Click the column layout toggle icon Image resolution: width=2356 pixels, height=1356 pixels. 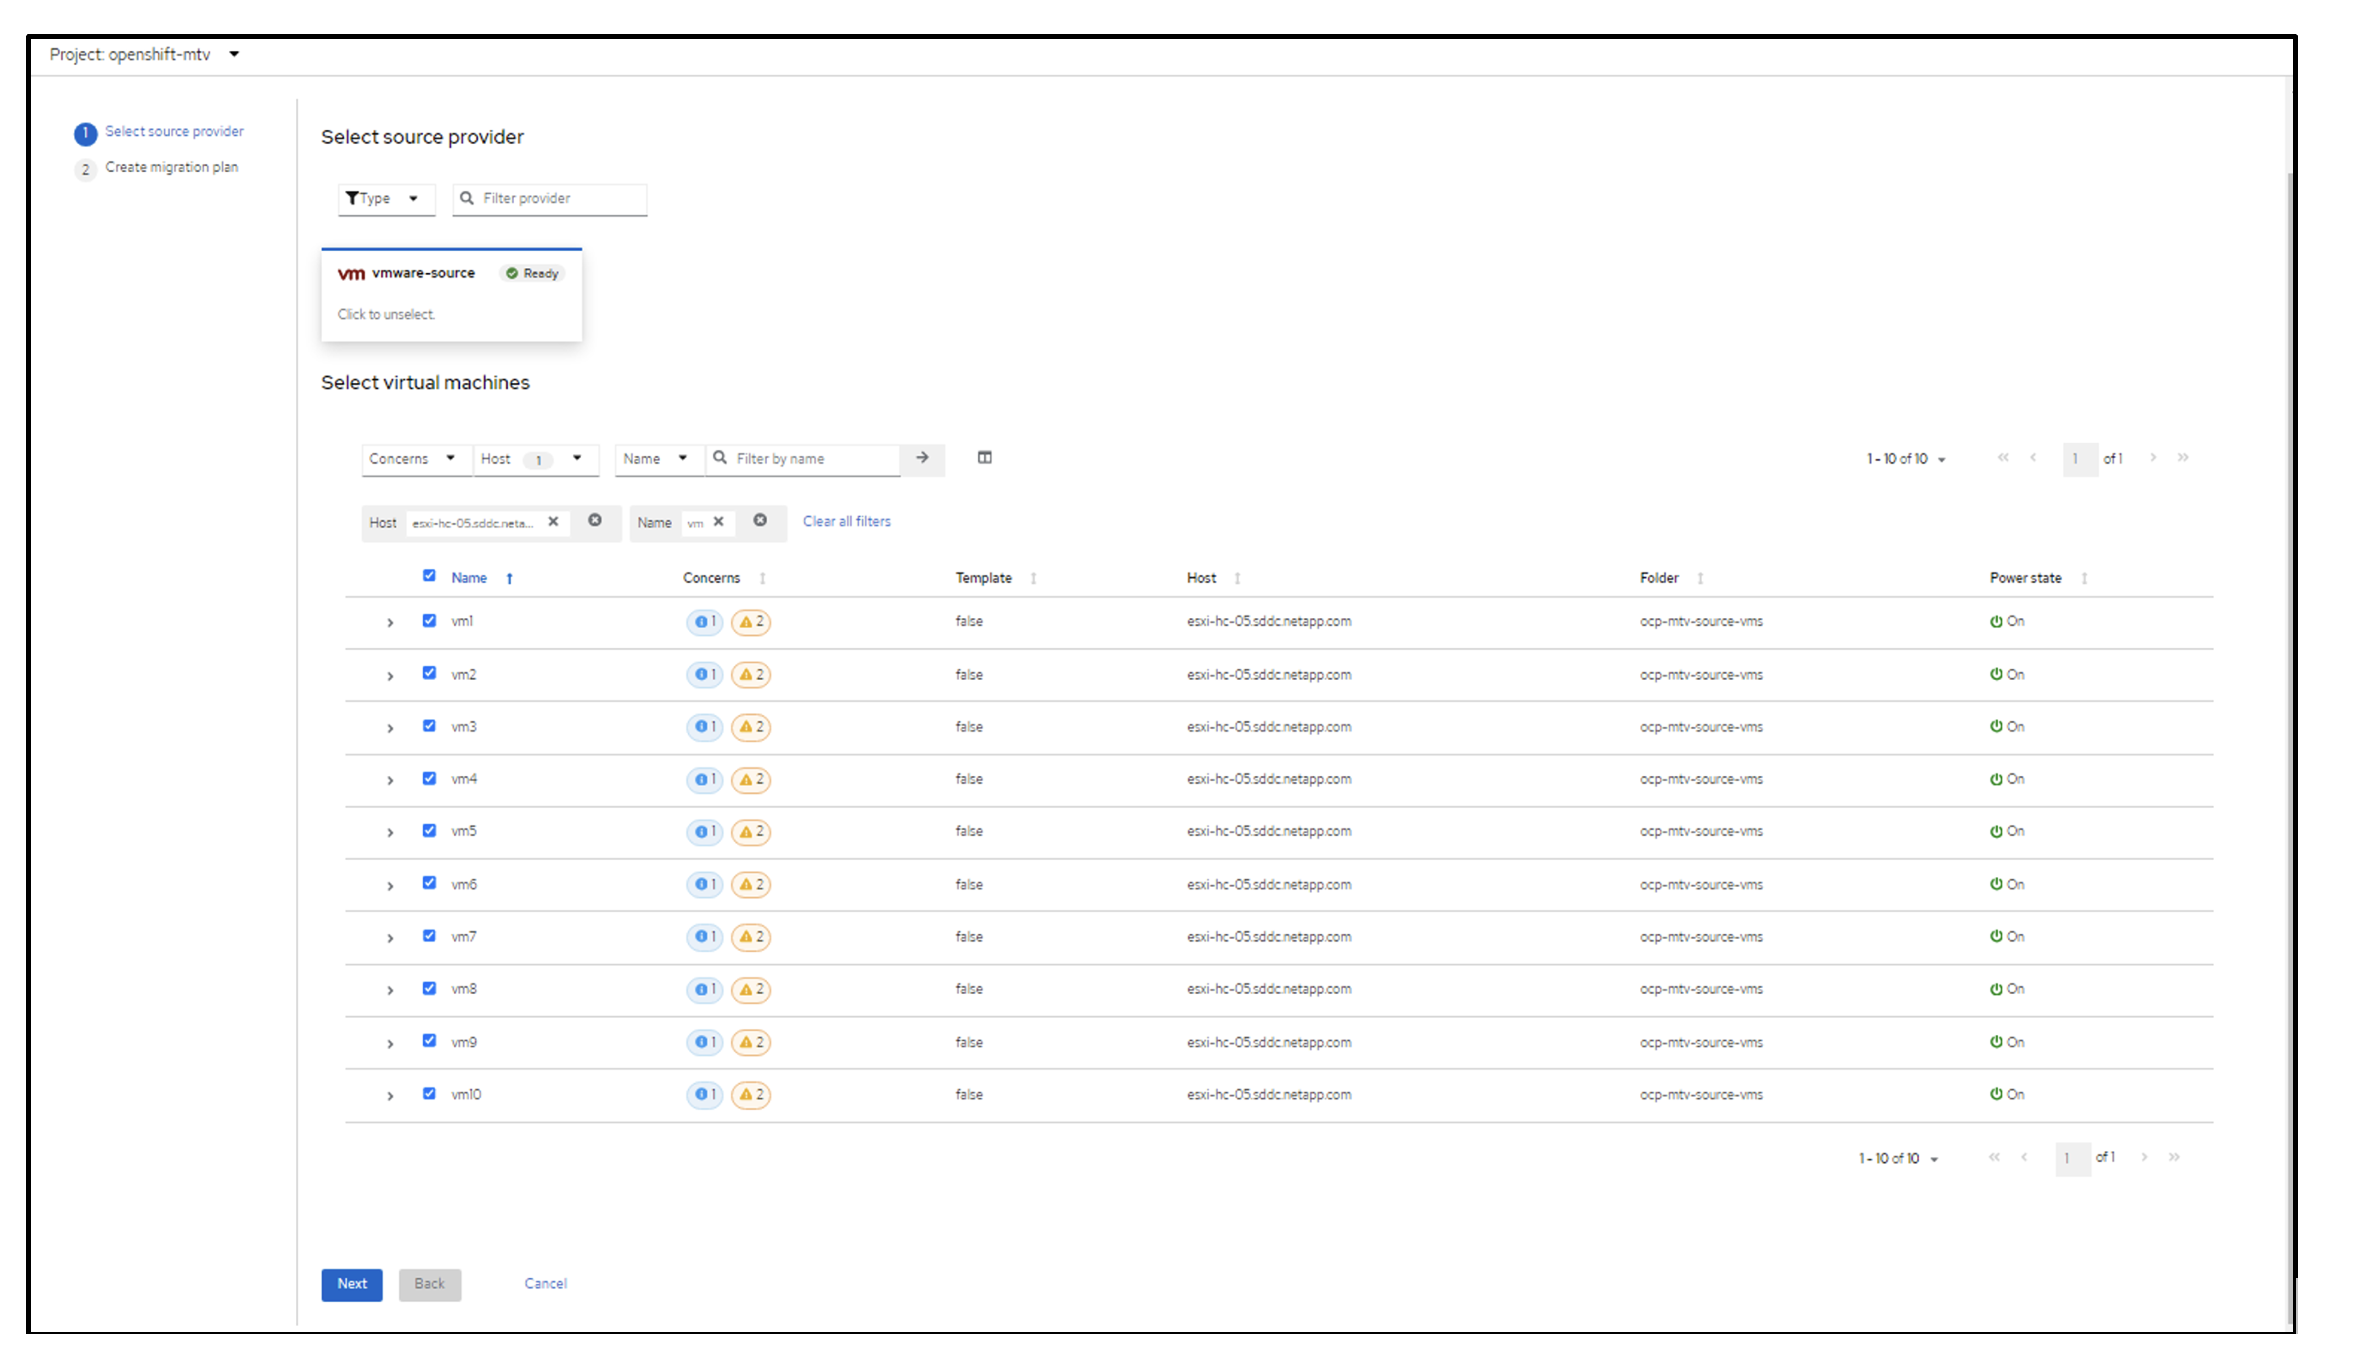pyautogui.click(x=985, y=458)
